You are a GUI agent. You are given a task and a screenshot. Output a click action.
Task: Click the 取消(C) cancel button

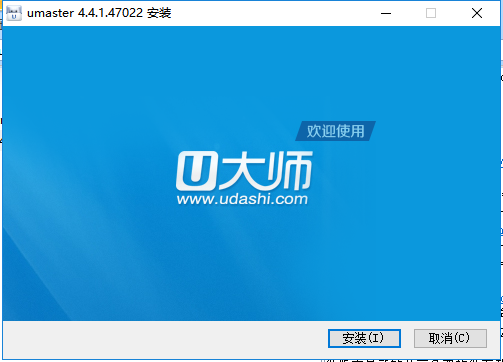click(x=450, y=338)
